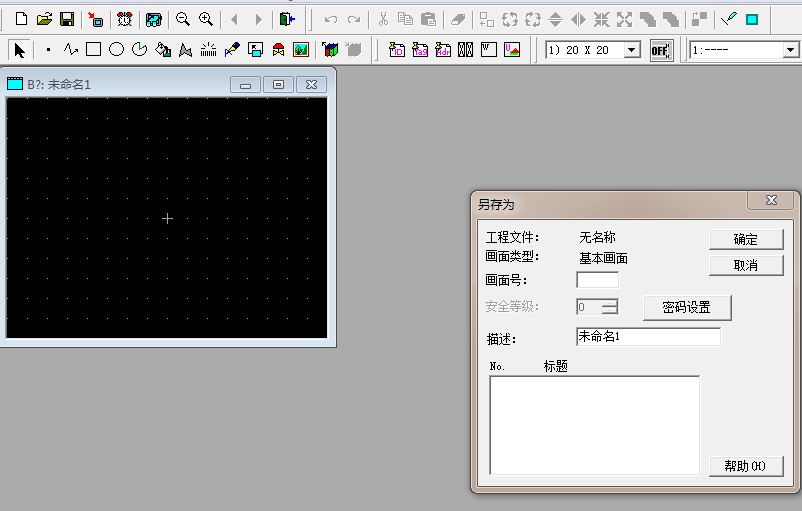
Task: Select the rectangle drawing tool
Action: pos(93,49)
